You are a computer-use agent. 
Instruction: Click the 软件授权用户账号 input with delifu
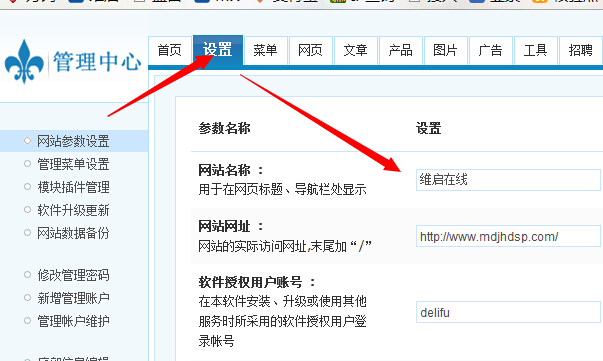point(508,312)
